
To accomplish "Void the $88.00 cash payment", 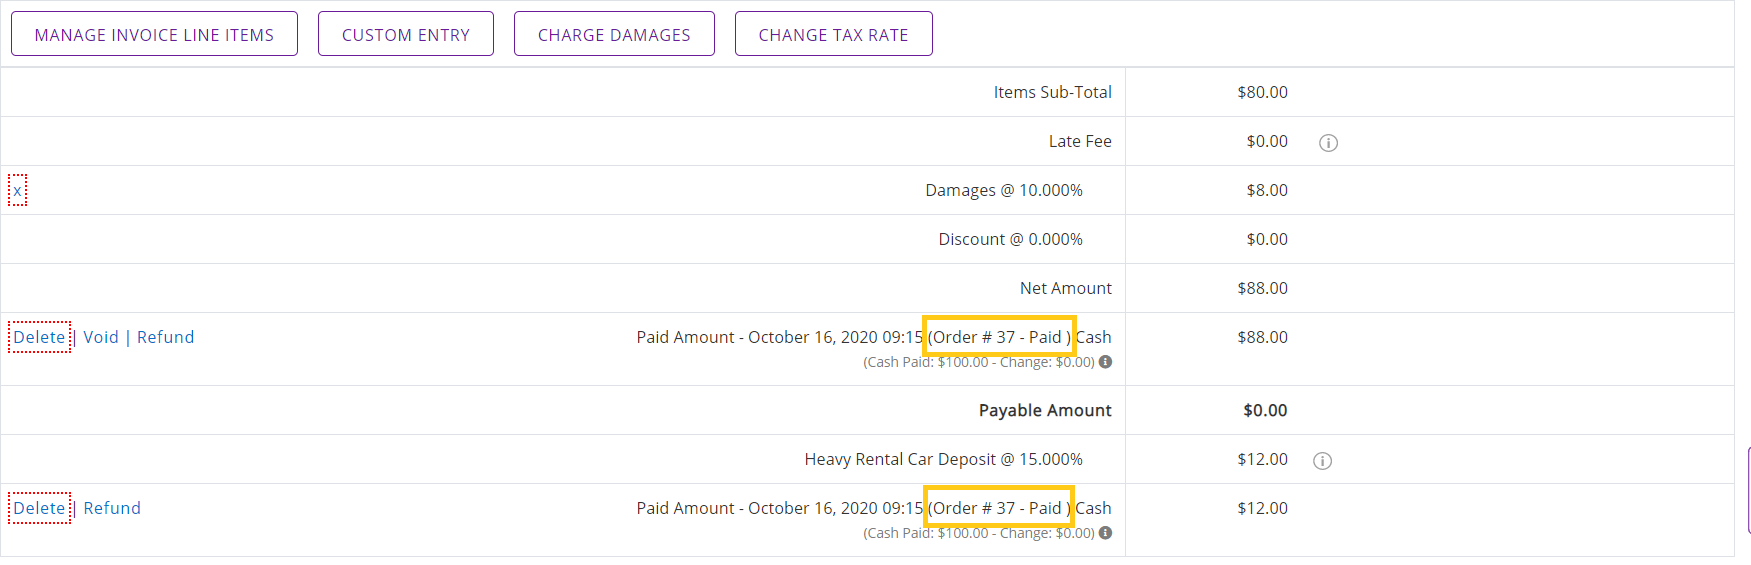I will (x=101, y=337).
